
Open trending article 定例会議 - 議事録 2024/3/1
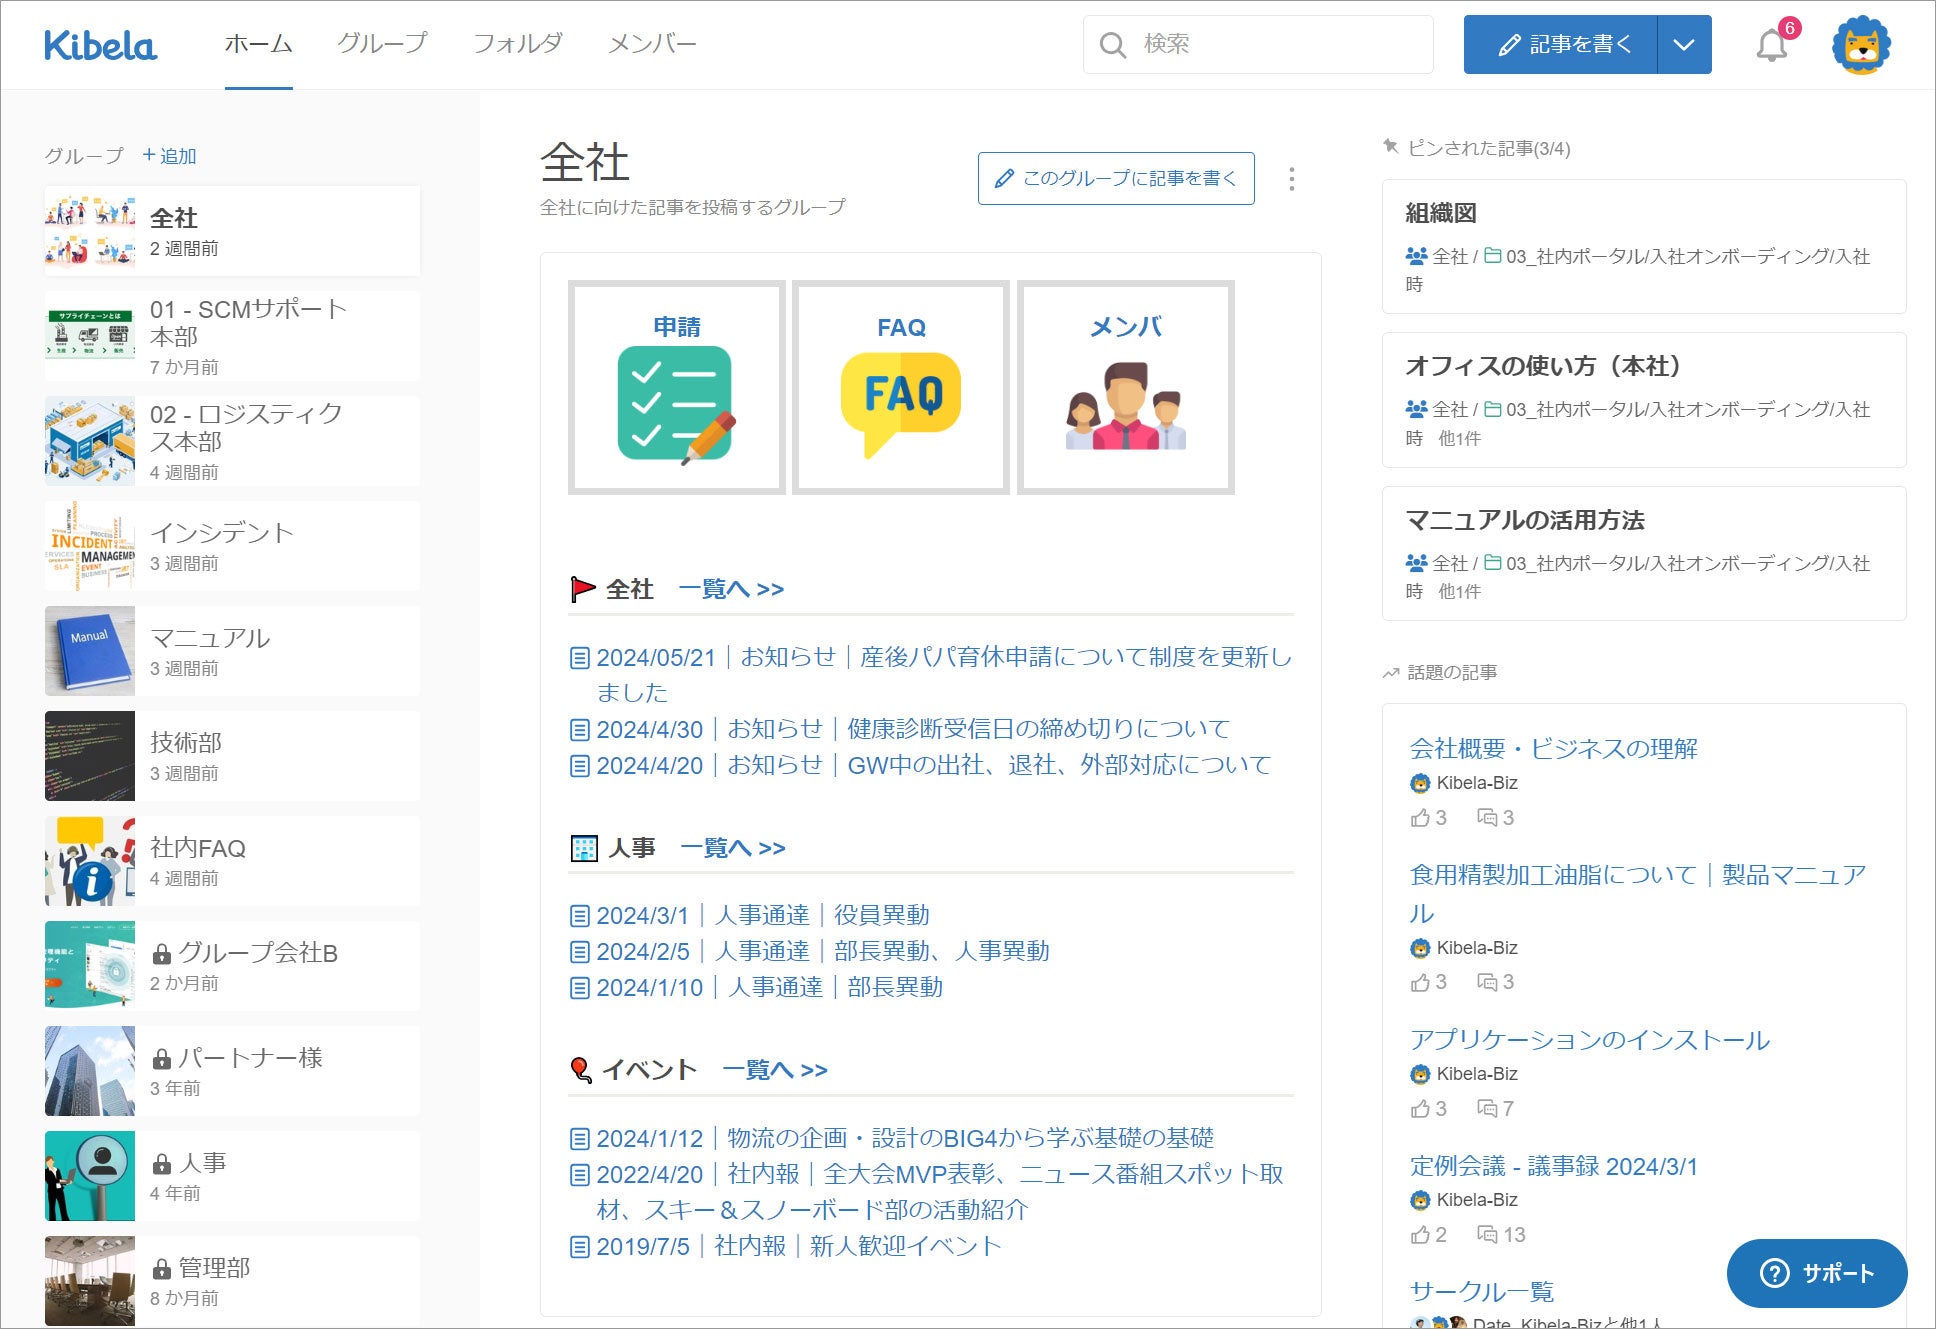1554,1166
